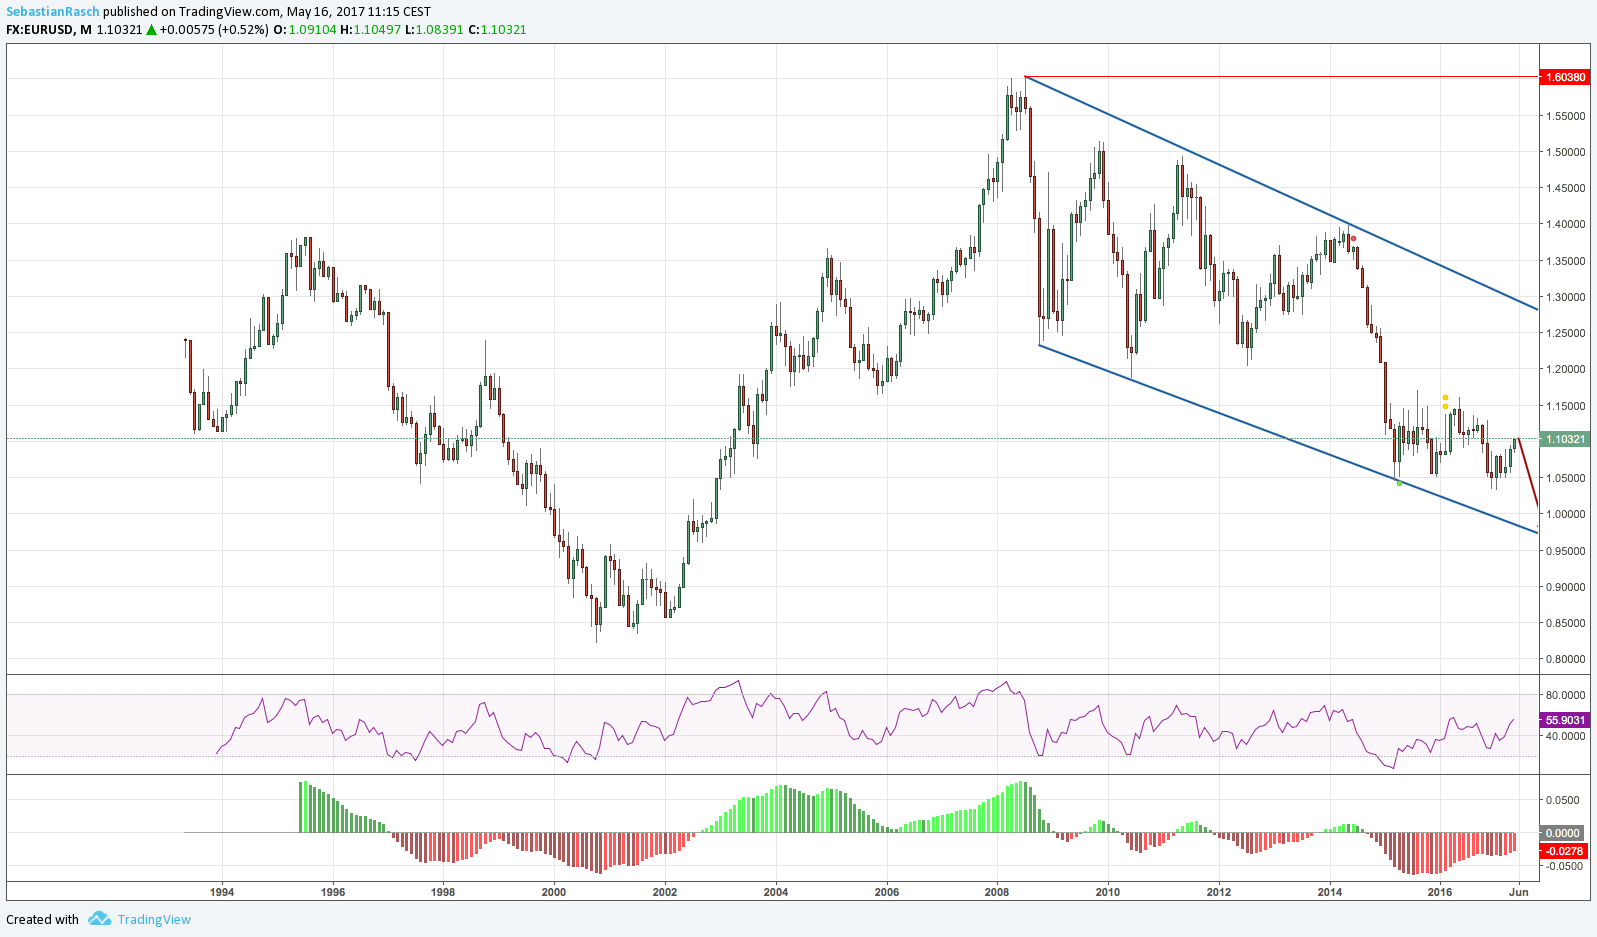Click the 2016 time axis label

pos(1440,892)
